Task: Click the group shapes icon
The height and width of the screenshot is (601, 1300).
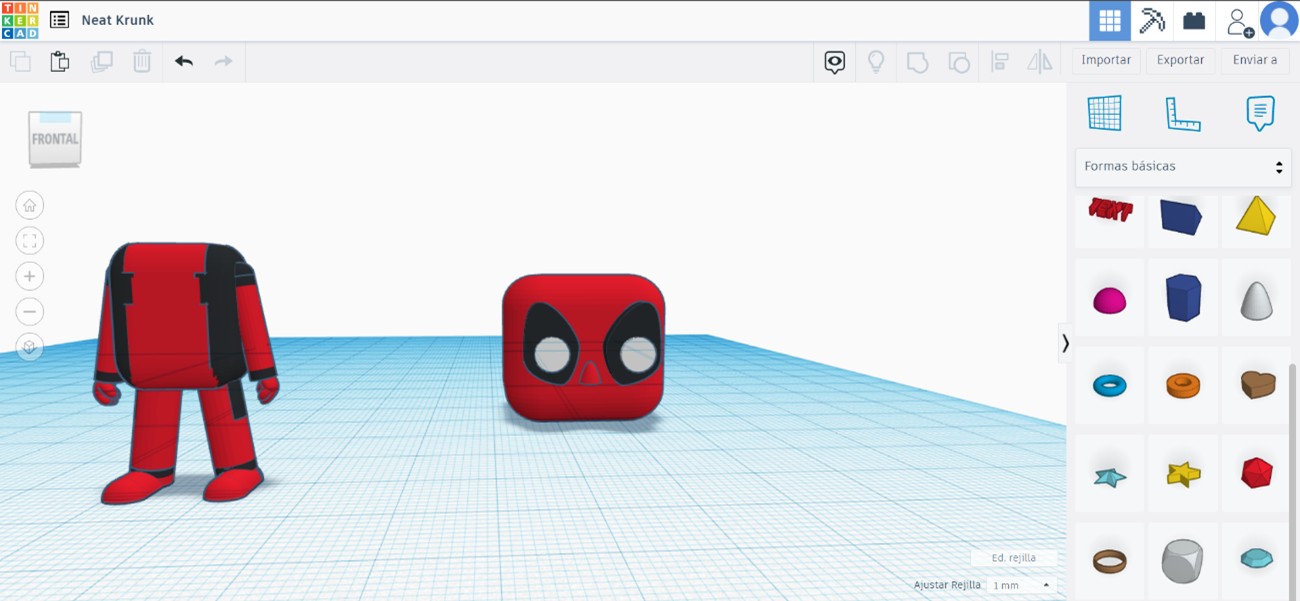Action: [917, 62]
